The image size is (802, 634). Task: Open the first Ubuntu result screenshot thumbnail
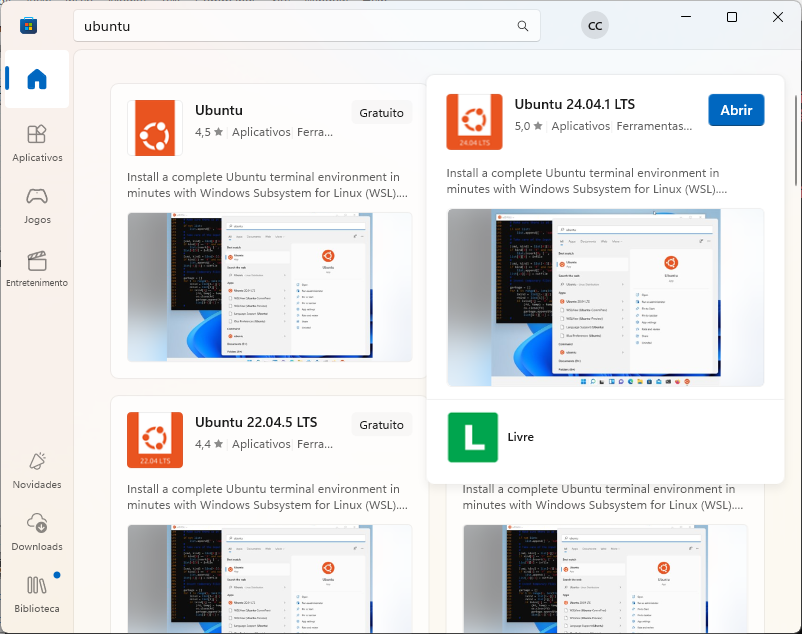click(x=269, y=286)
